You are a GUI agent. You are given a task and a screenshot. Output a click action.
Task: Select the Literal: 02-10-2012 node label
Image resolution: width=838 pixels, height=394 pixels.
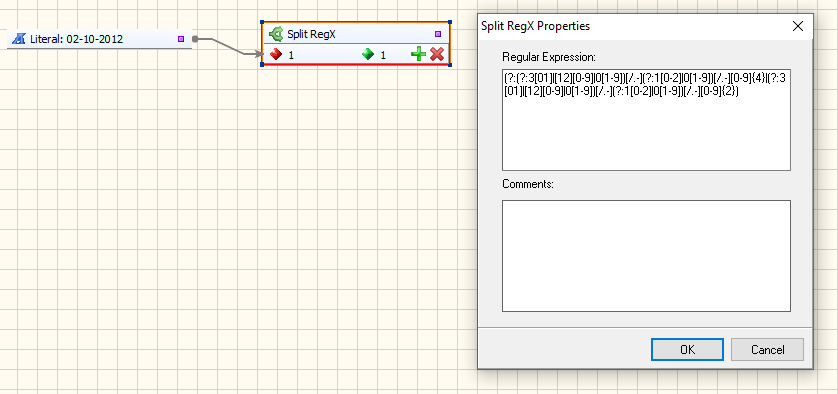[x=76, y=39]
